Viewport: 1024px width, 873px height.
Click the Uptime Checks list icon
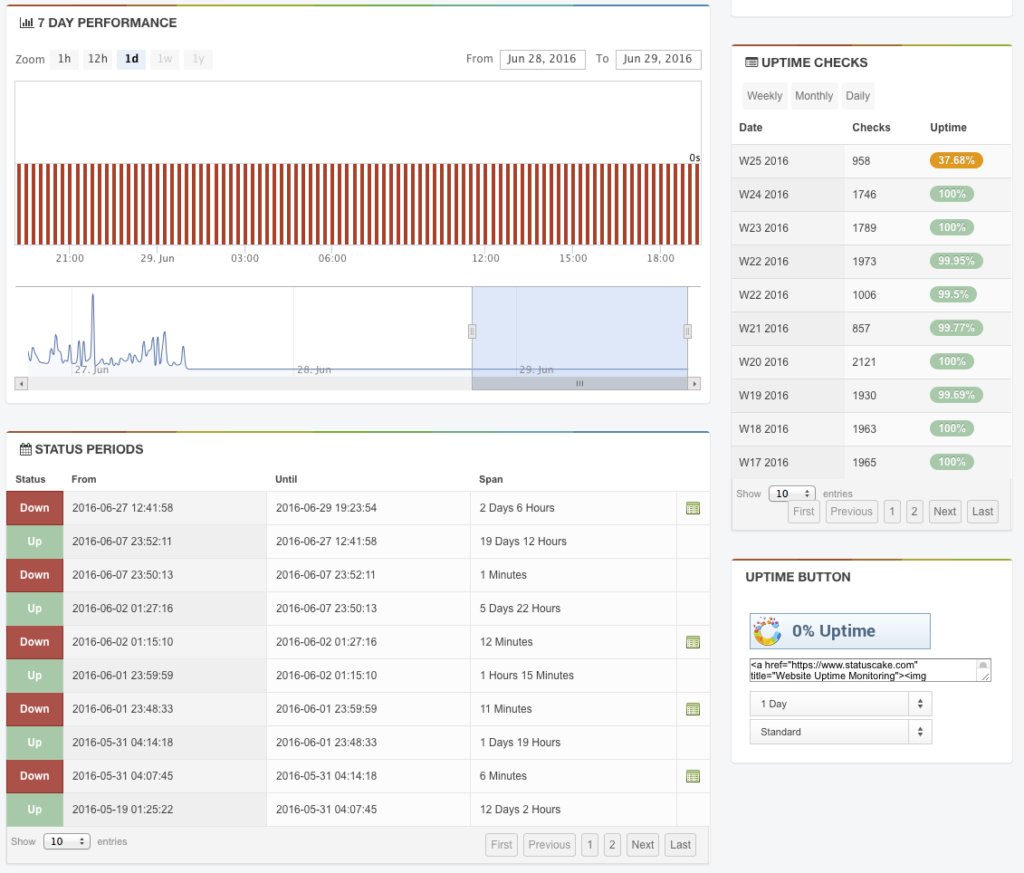pyautogui.click(x=752, y=63)
